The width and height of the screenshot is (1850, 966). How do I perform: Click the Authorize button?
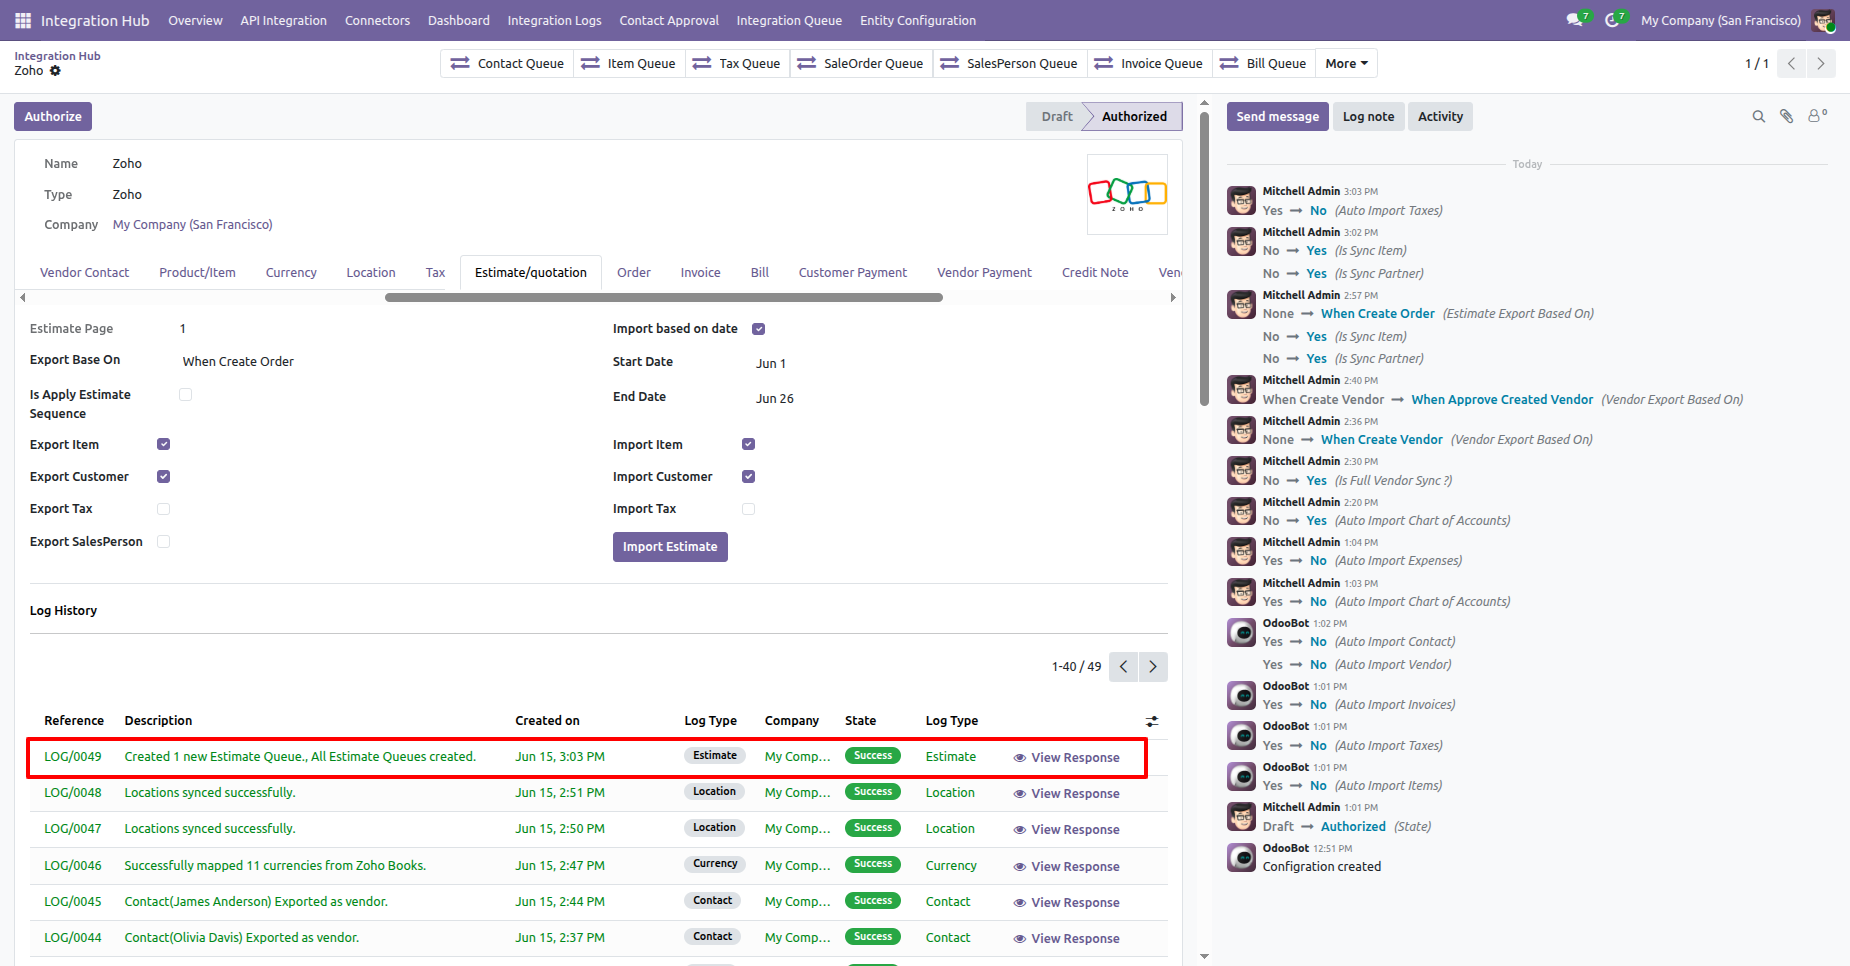53,117
